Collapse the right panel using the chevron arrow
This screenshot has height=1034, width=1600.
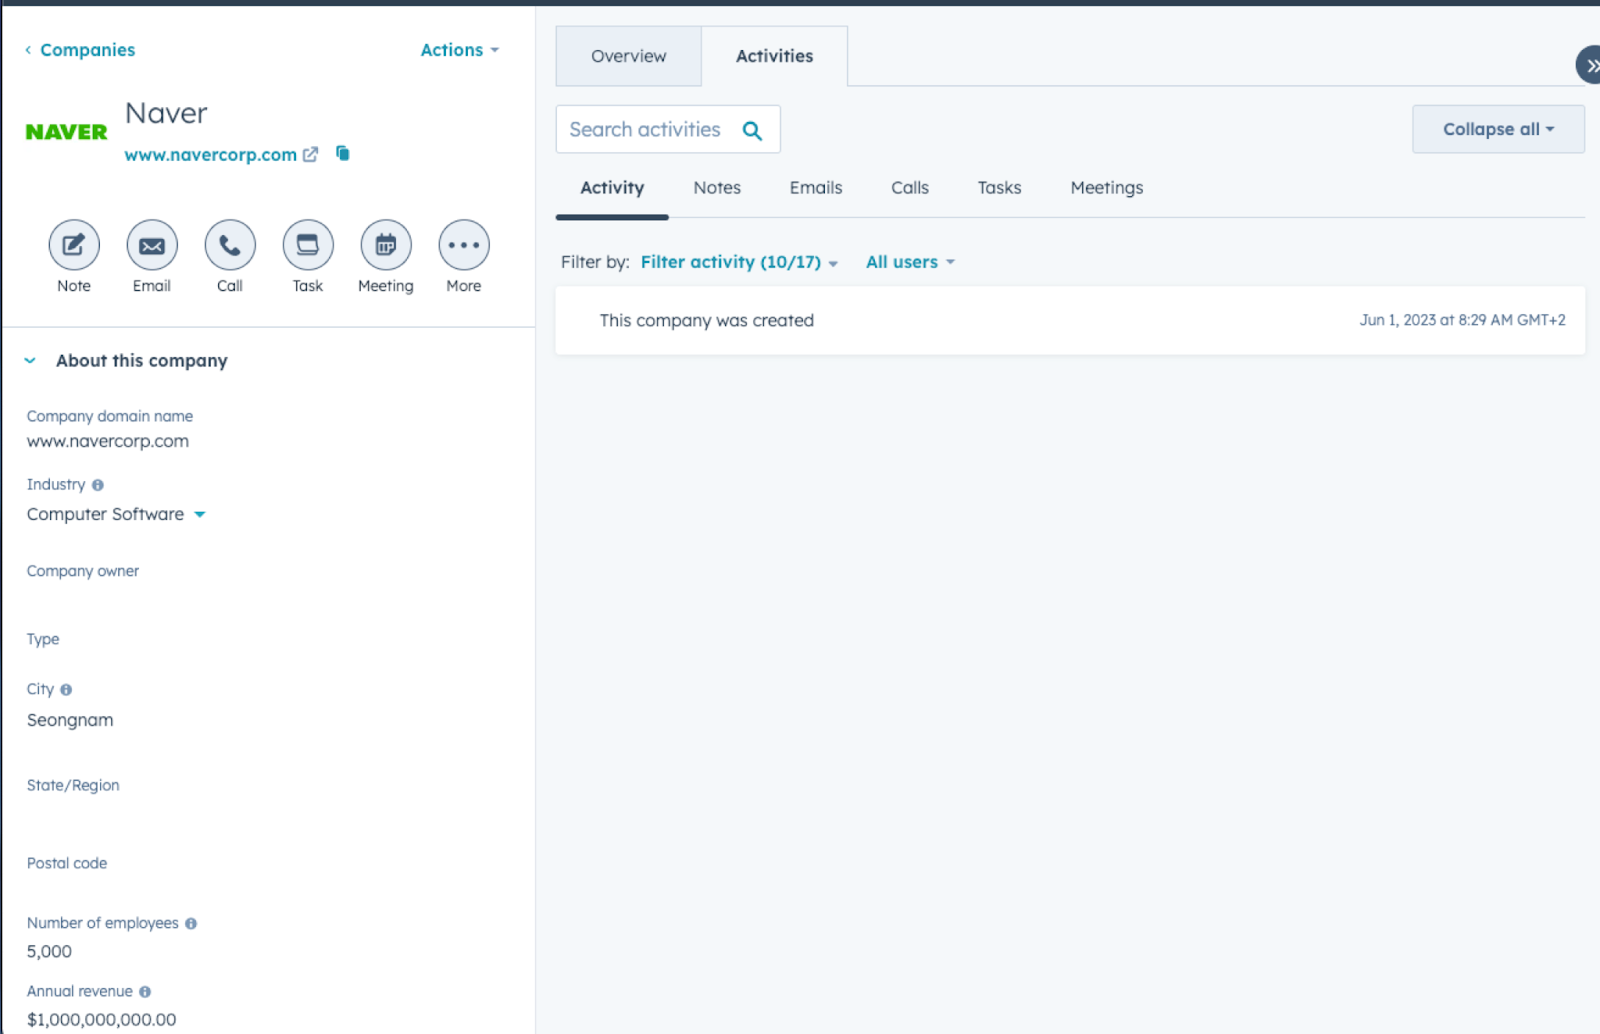1590,65
